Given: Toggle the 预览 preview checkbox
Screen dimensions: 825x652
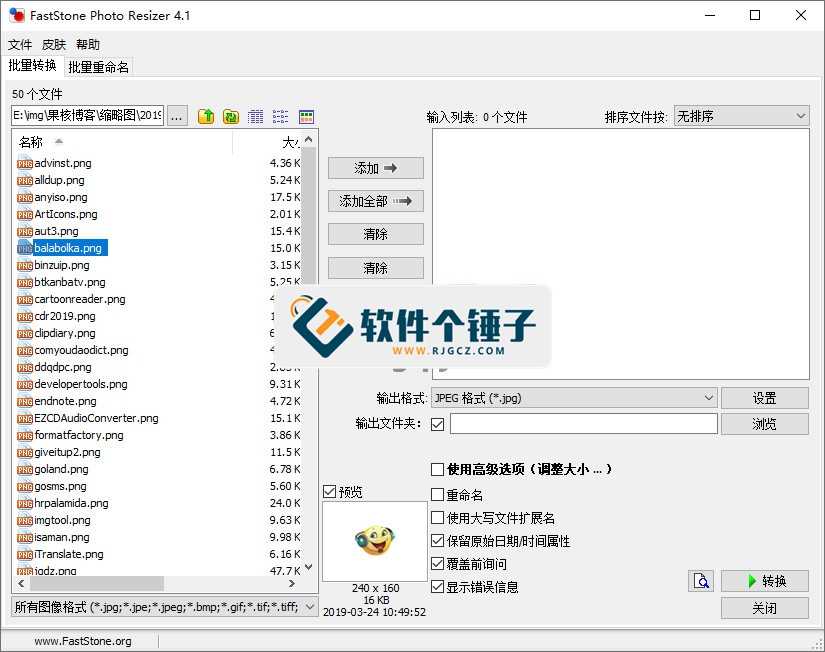Looking at the screenshot, I should tap(329, 491).
